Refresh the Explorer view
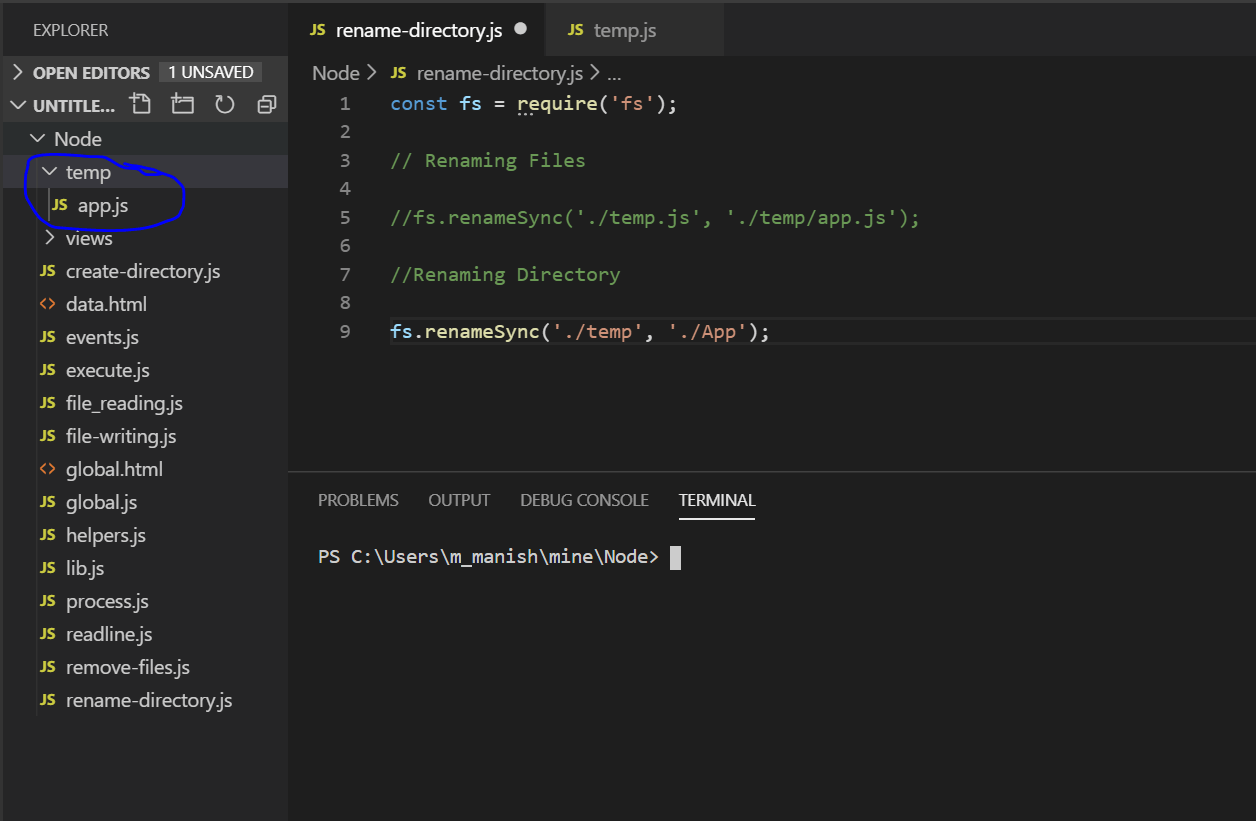 coord(224,103)
